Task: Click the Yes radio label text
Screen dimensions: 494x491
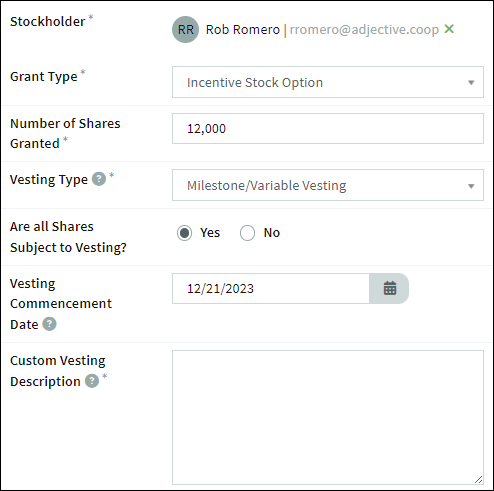Action: click(x=210, y=233)
